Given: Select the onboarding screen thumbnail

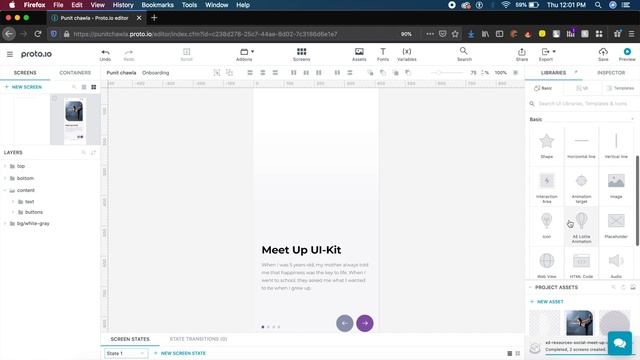Looking at the screenshot, I should tap(74, 120).
